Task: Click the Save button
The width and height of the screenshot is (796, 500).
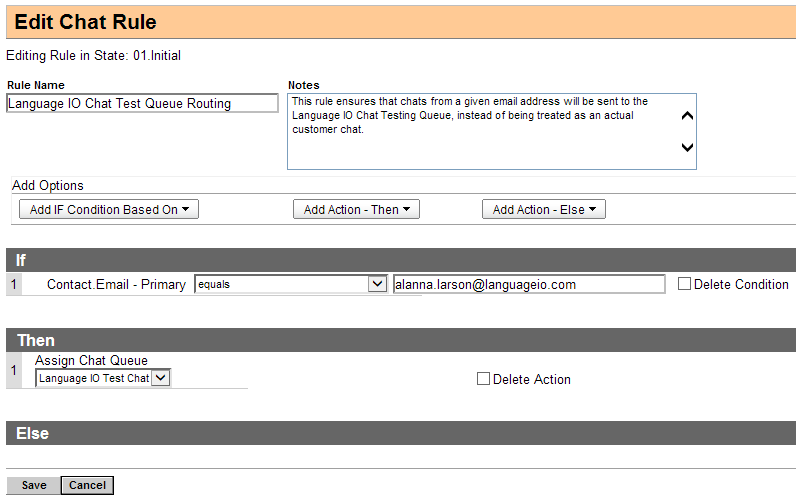Action: point(33,485)
